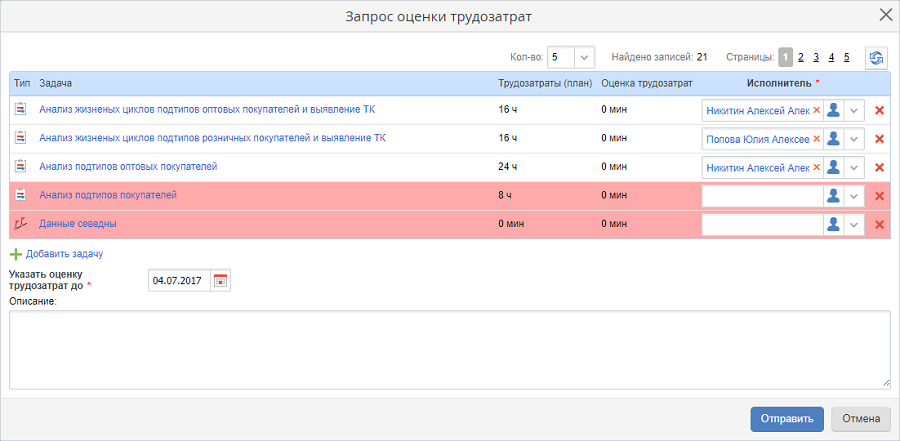Expand assignee dropdown in the first task row
The width and height of the screenshot is (900, 441).
coord(854,111)
